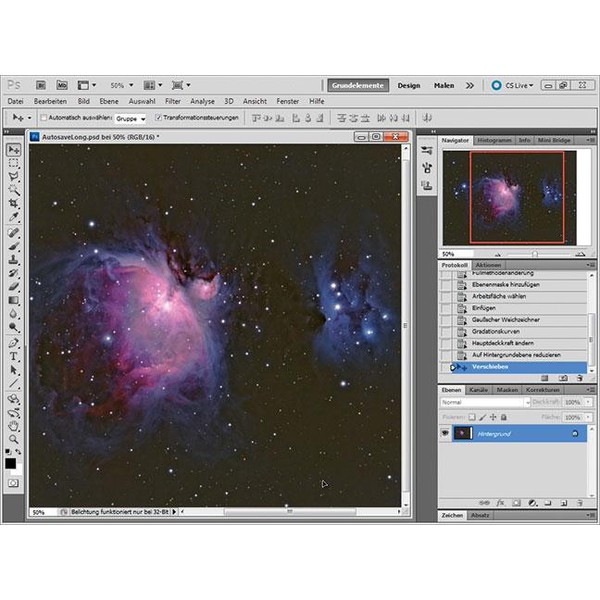Select the Lasso tool

tap(14, 176)
